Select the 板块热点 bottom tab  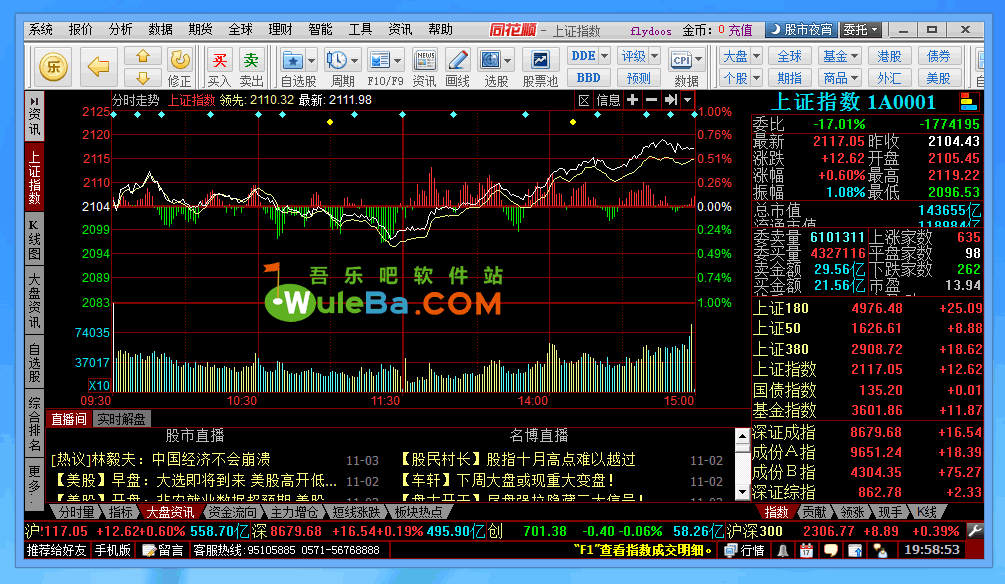click(x=418, y=512)
